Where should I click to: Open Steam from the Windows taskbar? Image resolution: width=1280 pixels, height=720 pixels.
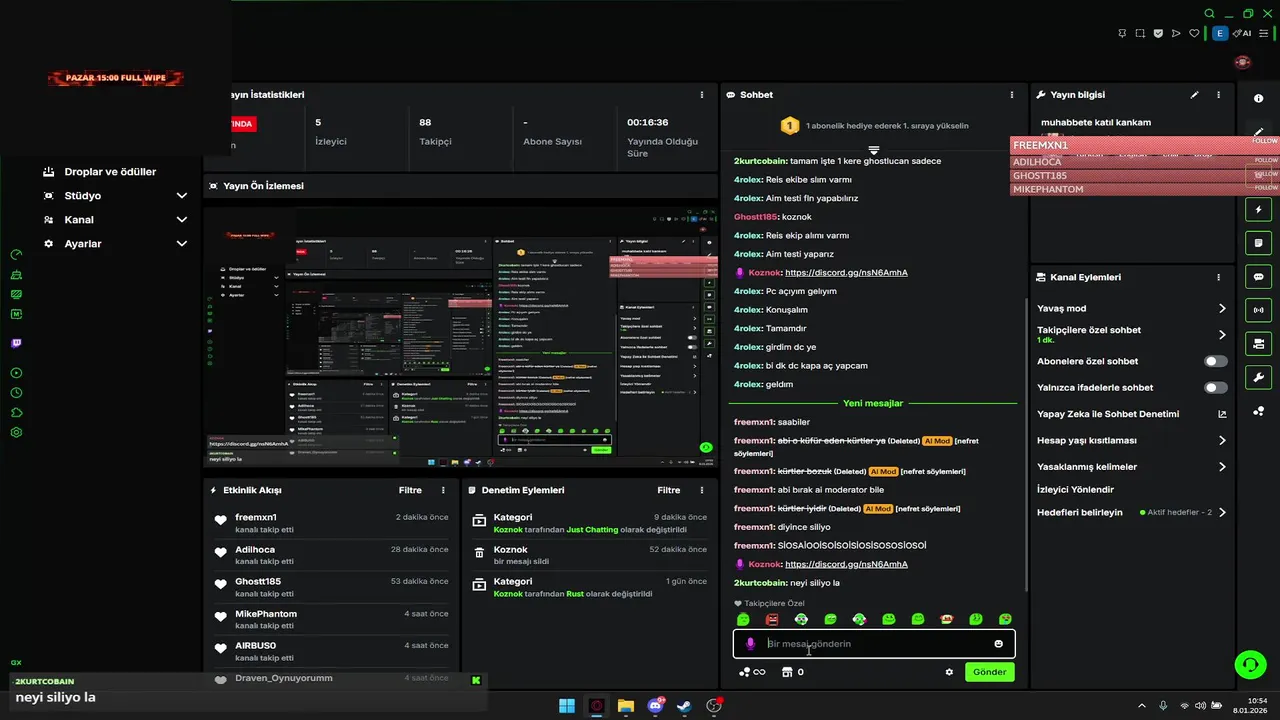click(x=685, y=706)
